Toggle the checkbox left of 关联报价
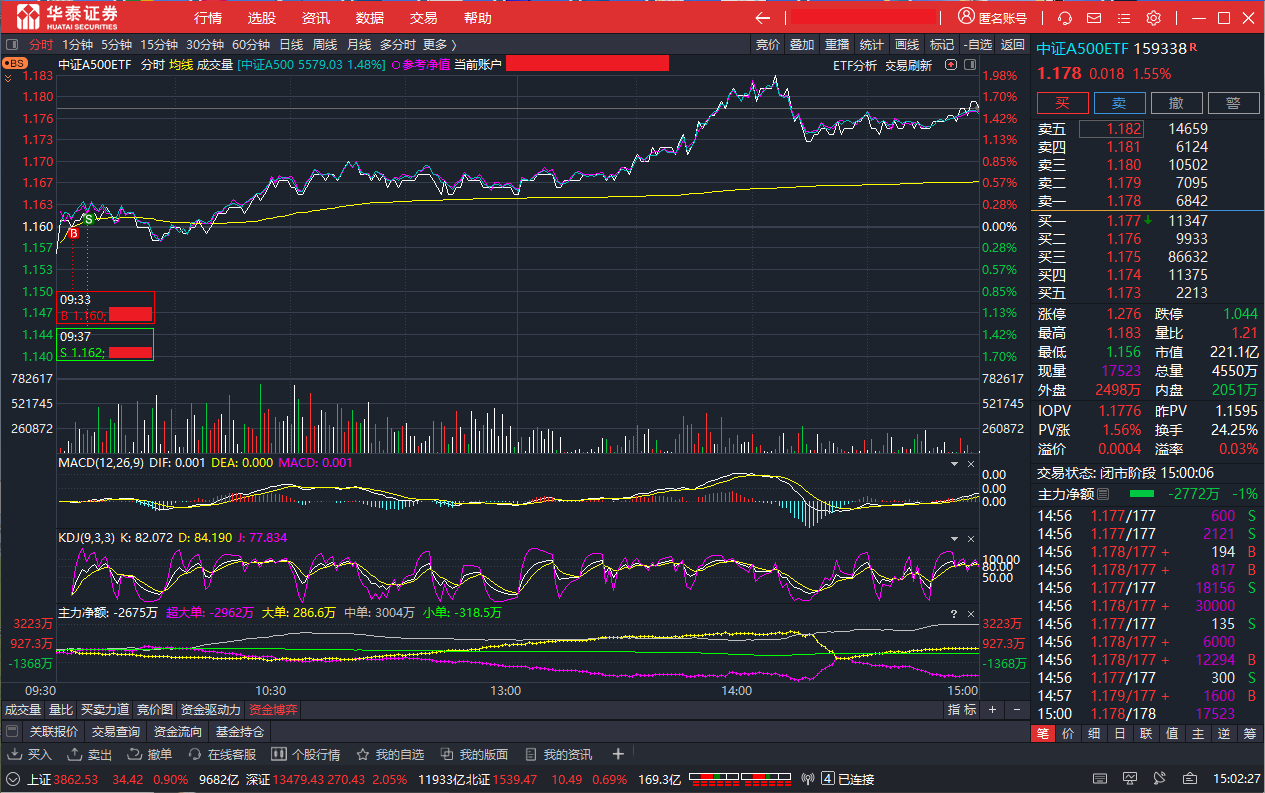 click(13, 731)
